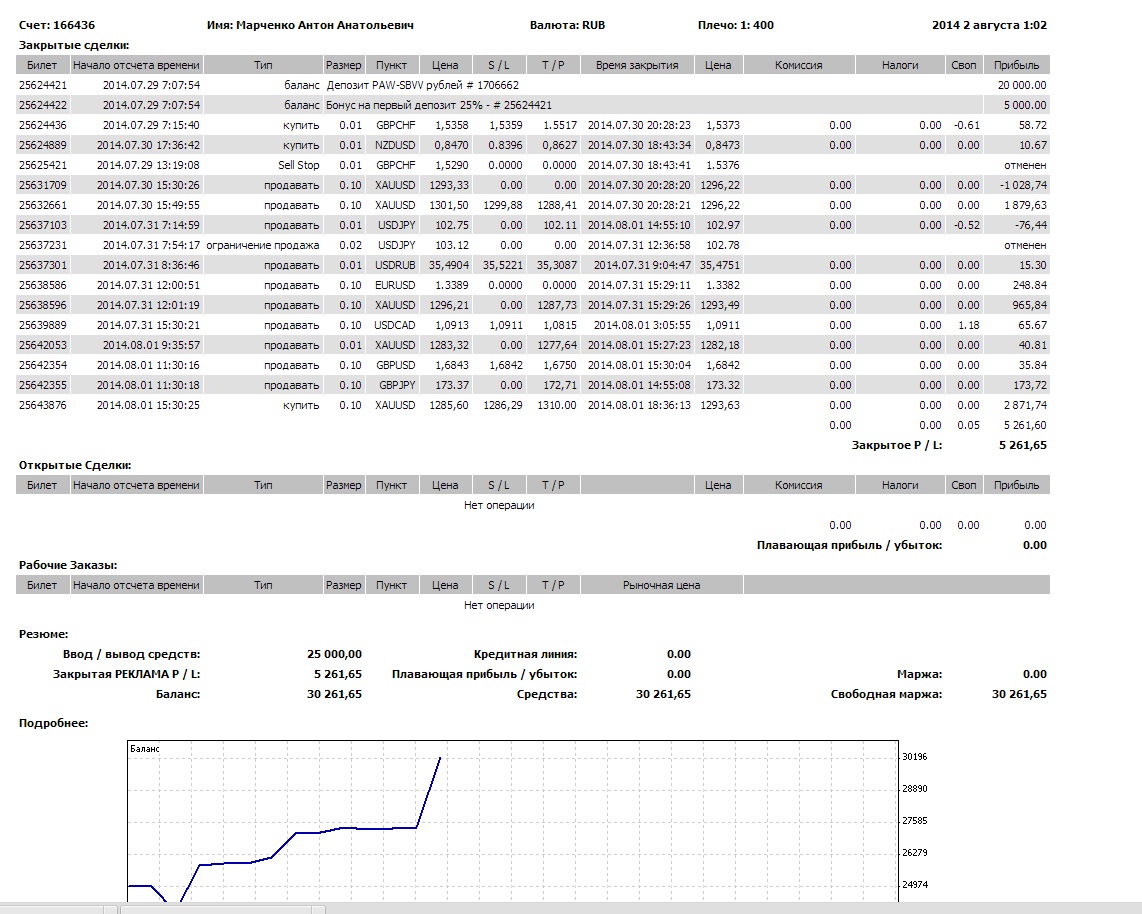The width and height of the screenshot is (1142, 914).
Task: Click the deposit PAW-SBVV balance entry
Action: coord(422,85)
